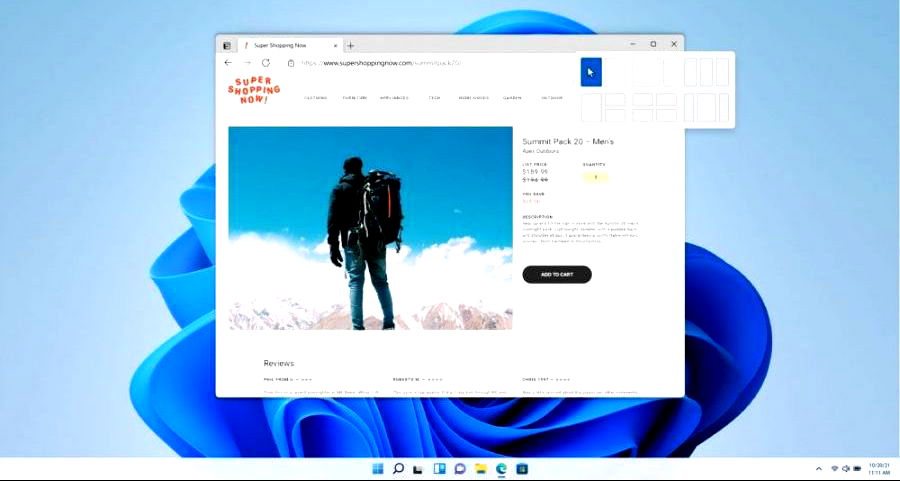
Task: Snap to middle column of three-equal-column layout
Action: tap(707, 72)
